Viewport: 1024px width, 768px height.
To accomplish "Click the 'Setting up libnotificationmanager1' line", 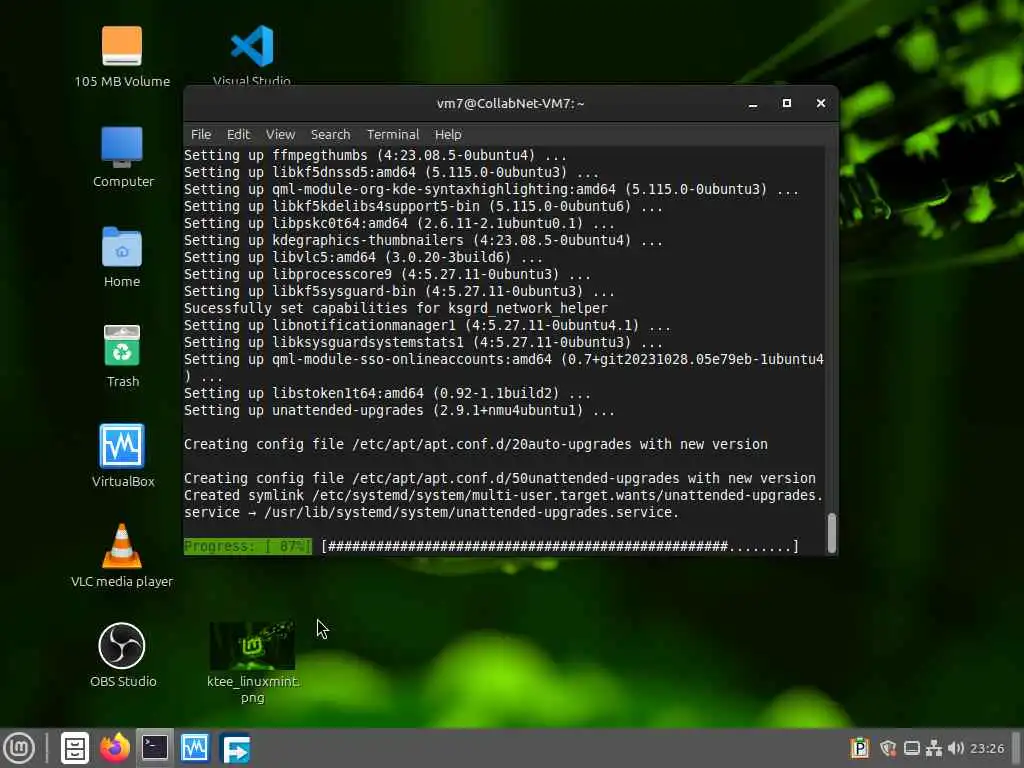I will (427, 325).
